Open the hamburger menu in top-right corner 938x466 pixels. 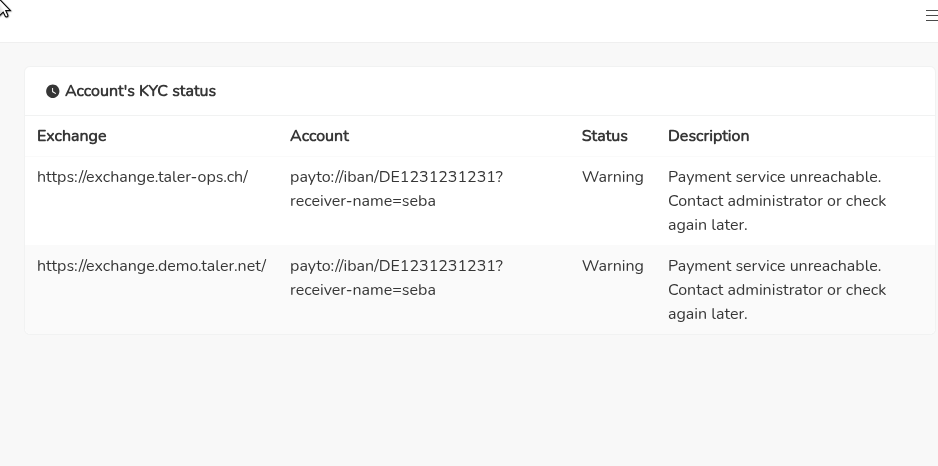coord(931,16)
